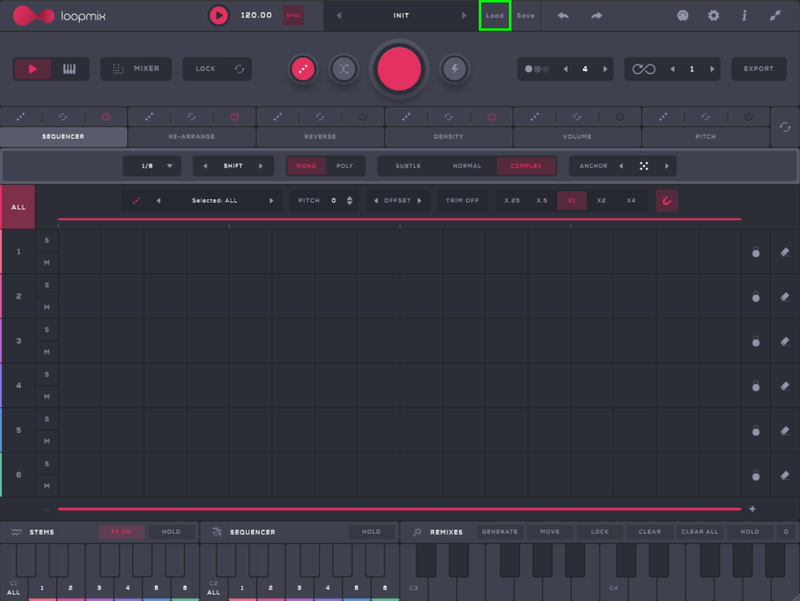Click the EXPORT button
800x601 pixels.
tap(759, 69)
